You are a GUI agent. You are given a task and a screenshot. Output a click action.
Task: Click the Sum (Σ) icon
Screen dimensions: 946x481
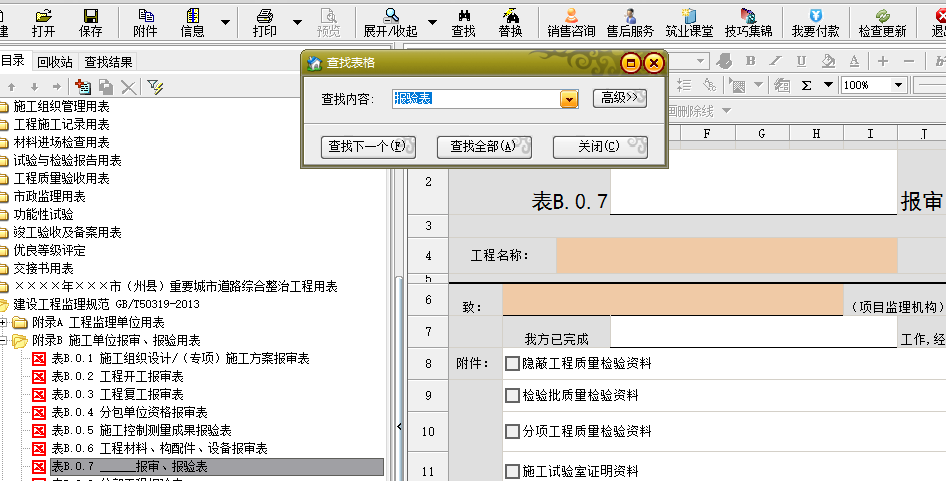806,85
